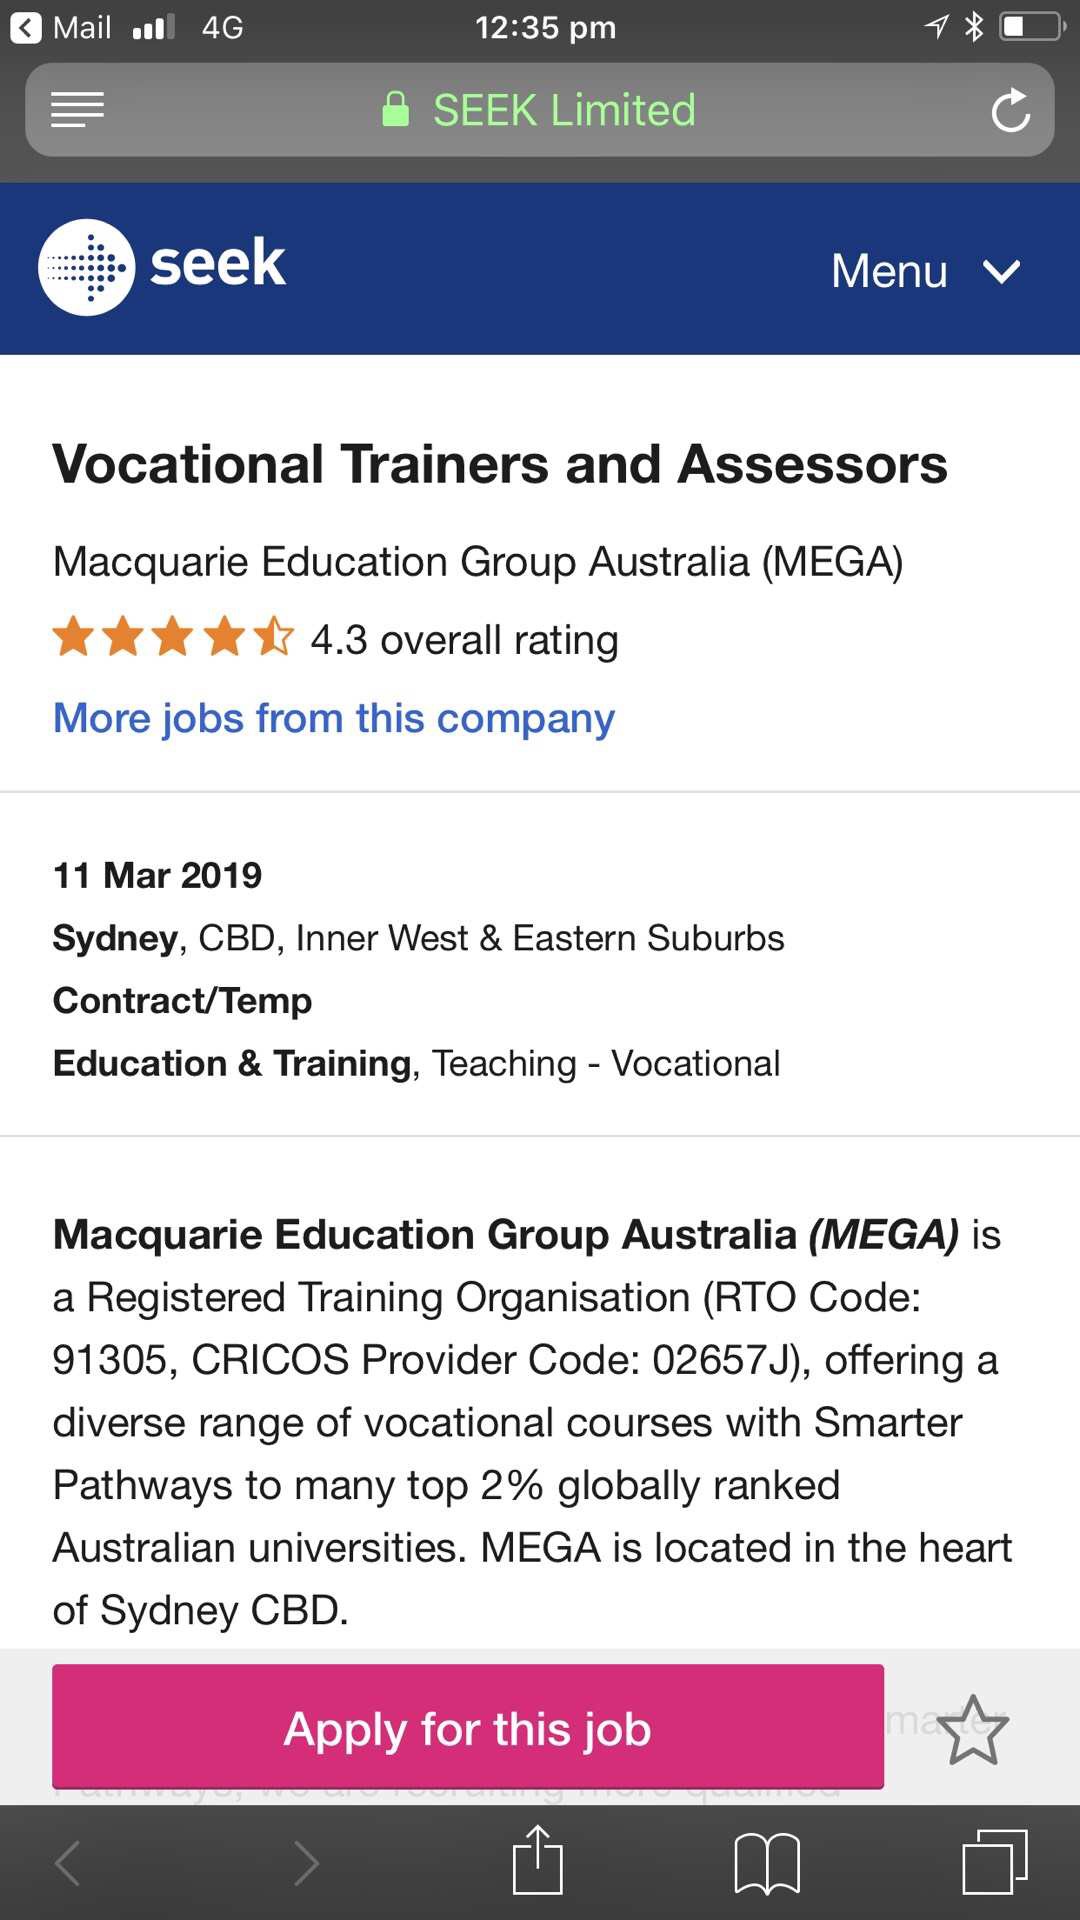Image resolution: width=1080 pixels, height=1920 pixels.
Task: Tap the green lock security icon
Action: (x=396, y=110)
